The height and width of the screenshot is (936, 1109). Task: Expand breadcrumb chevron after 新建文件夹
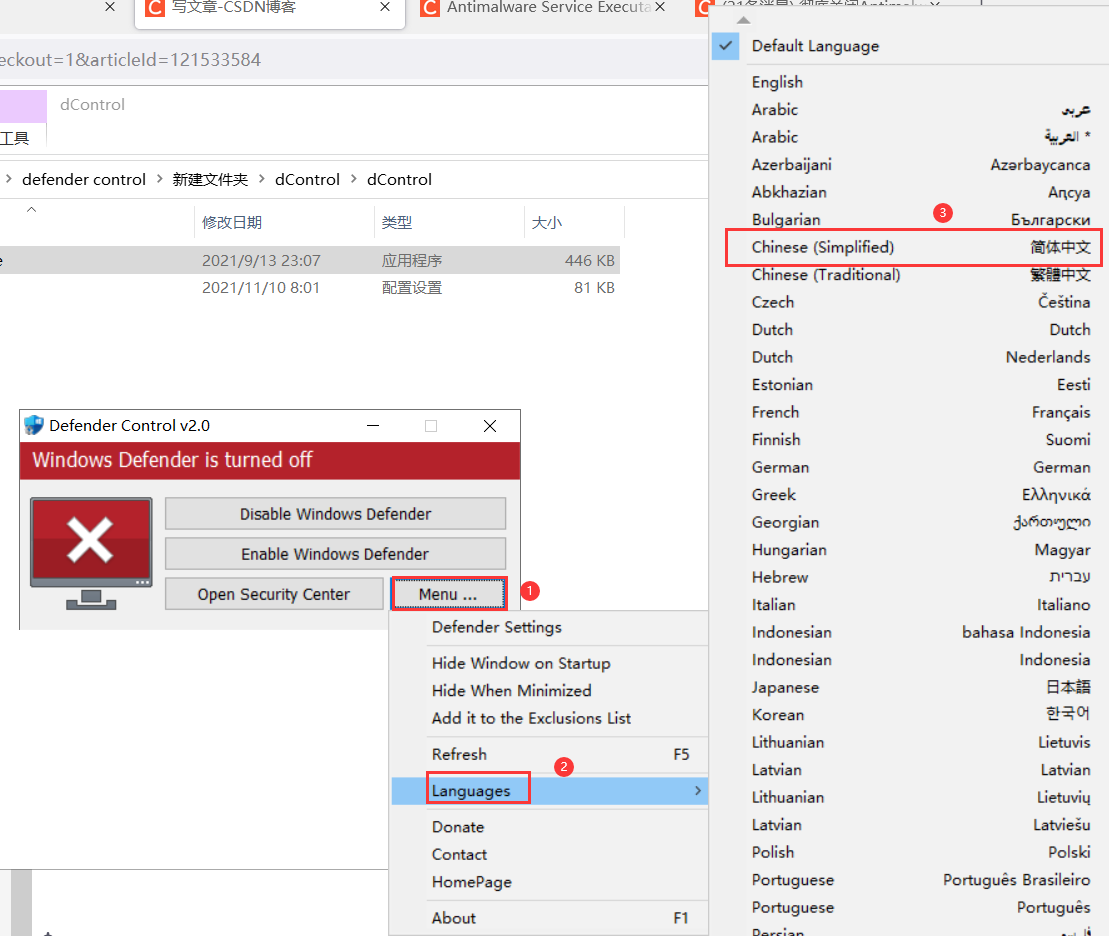(262, 179)
